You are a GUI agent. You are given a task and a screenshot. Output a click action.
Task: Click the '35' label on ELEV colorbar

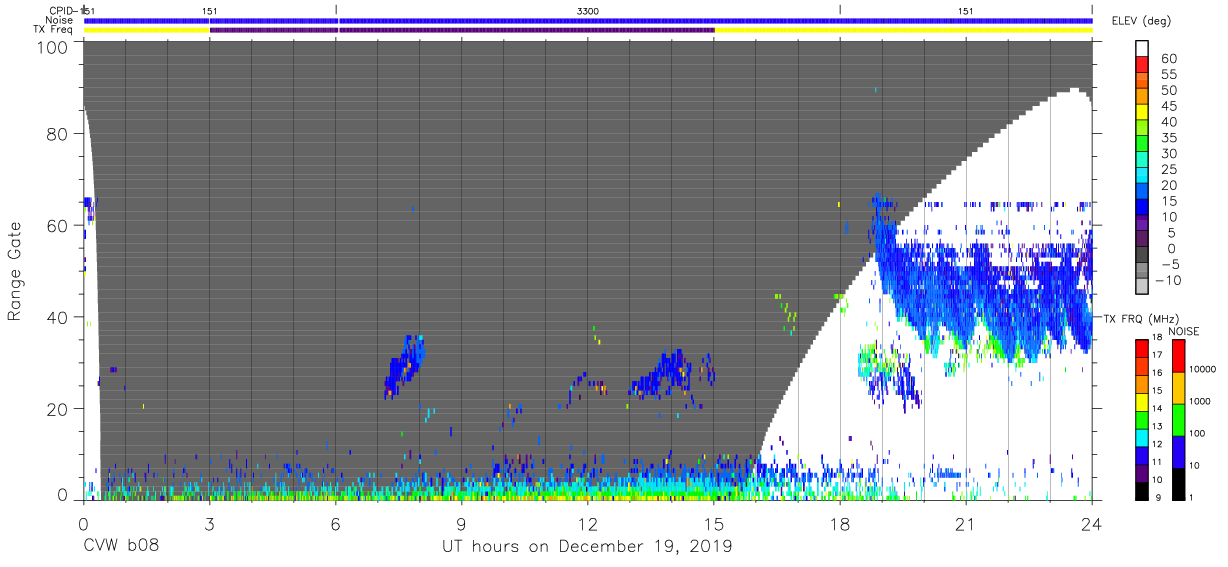[x=1167, y=138]
